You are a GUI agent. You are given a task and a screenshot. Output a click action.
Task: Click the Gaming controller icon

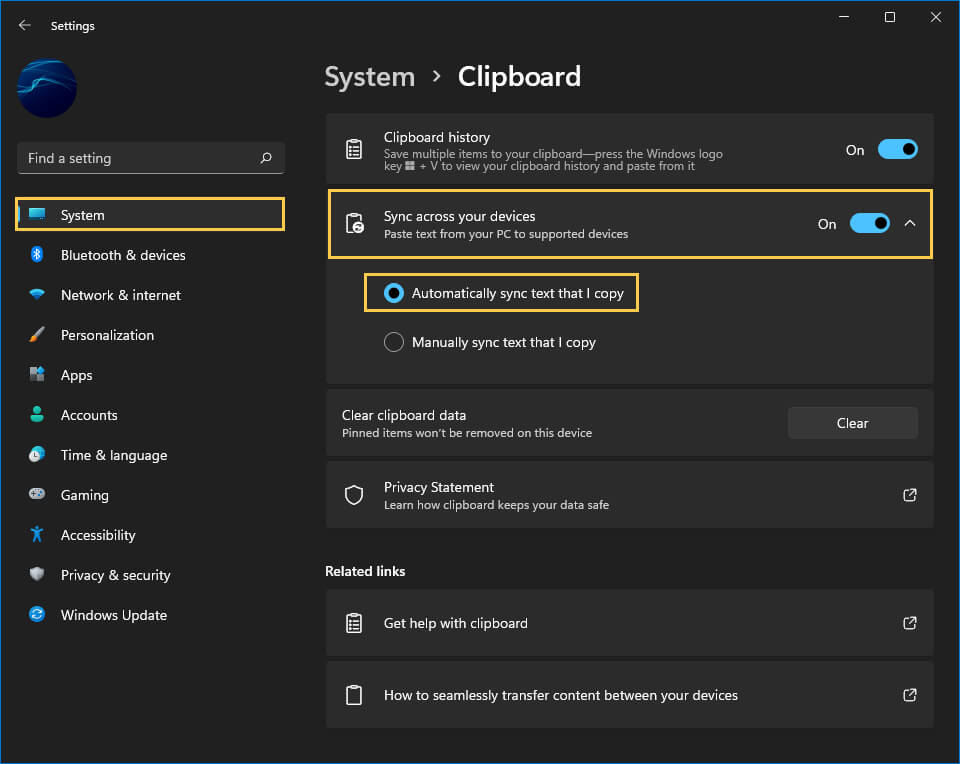pyautogui.click(x=37, y=494)
